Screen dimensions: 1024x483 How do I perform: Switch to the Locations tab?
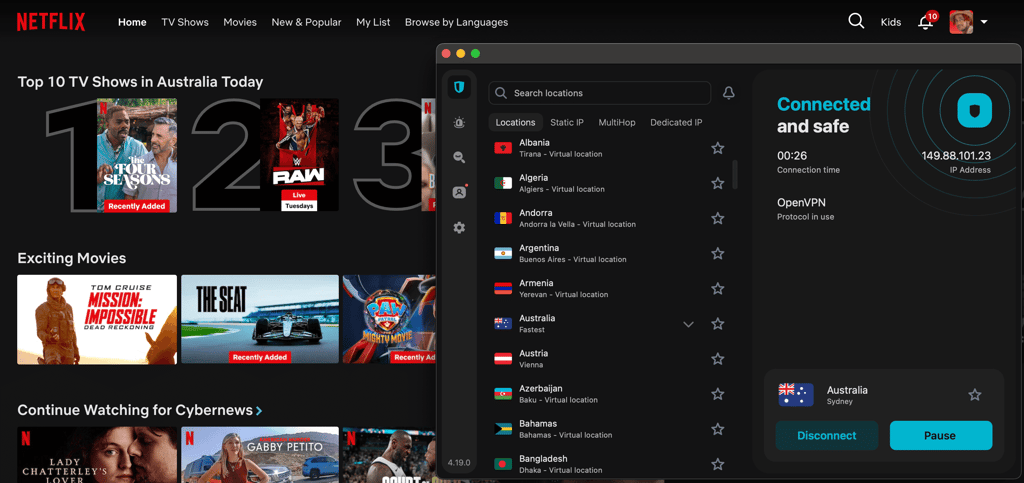click(515, 123)
